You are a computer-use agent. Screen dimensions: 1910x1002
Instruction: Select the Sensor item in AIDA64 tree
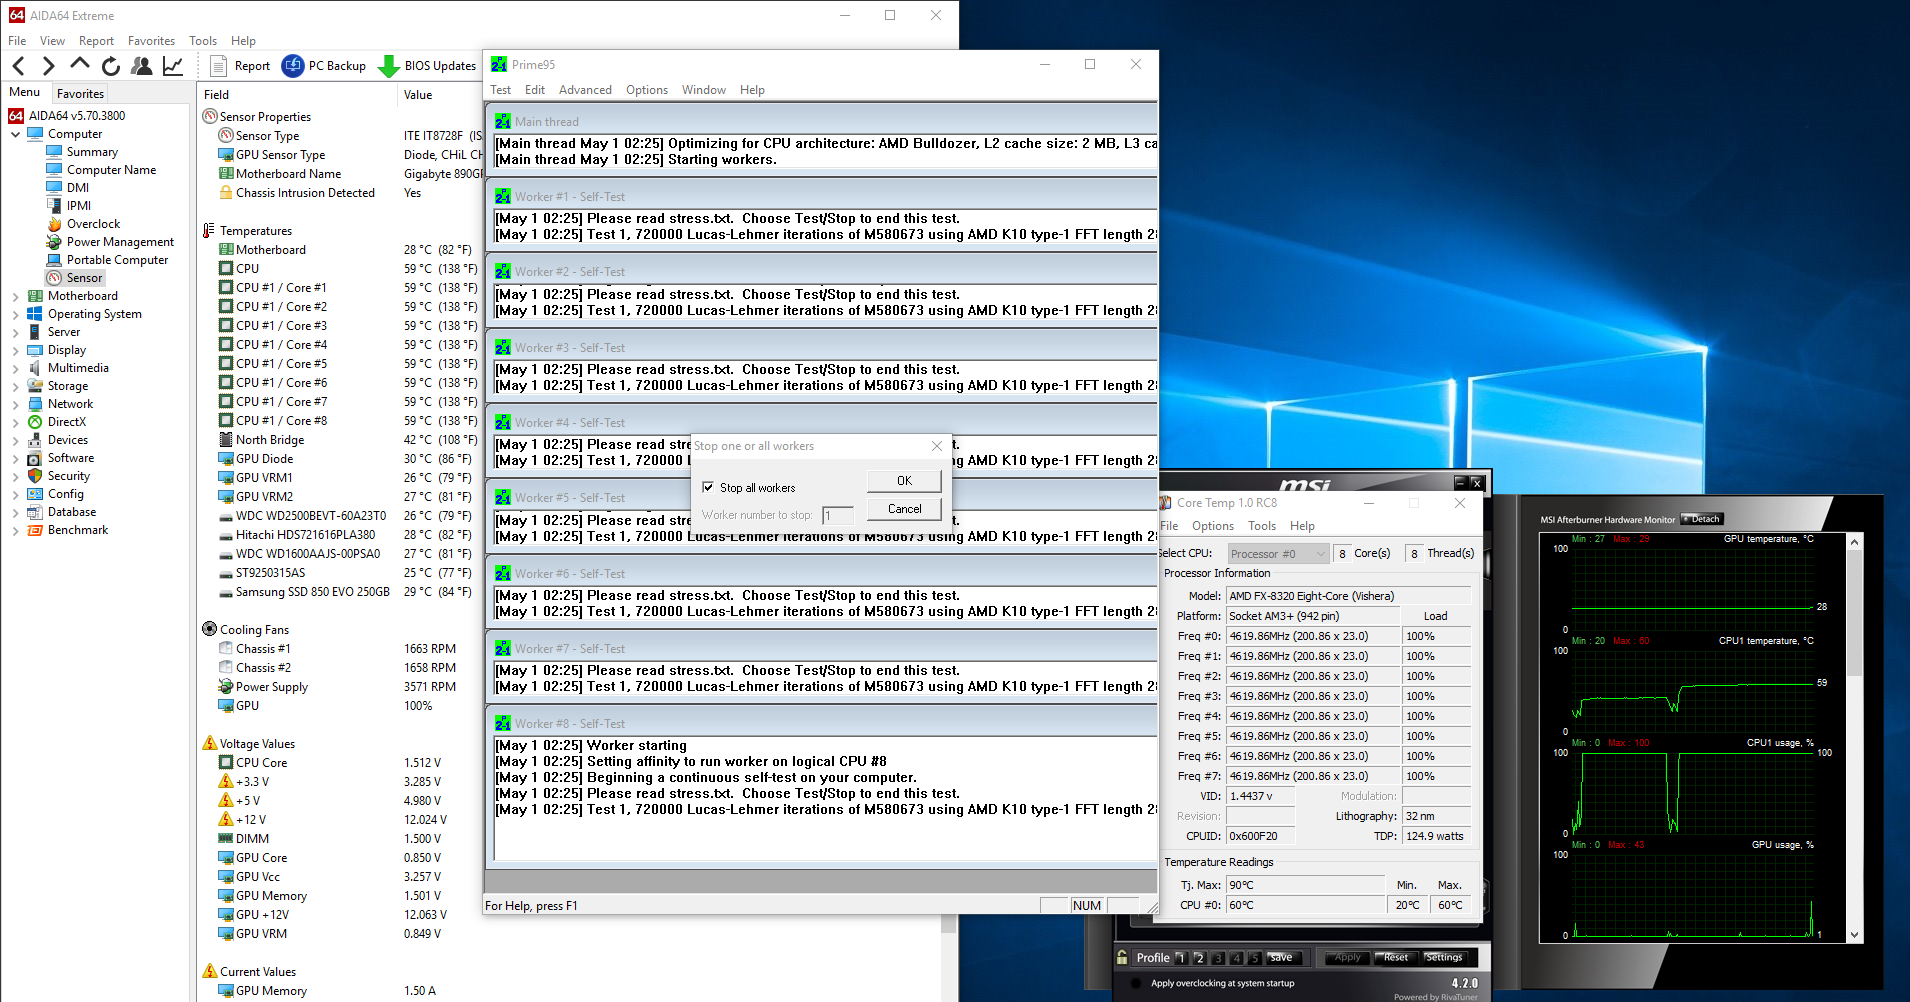84,278
